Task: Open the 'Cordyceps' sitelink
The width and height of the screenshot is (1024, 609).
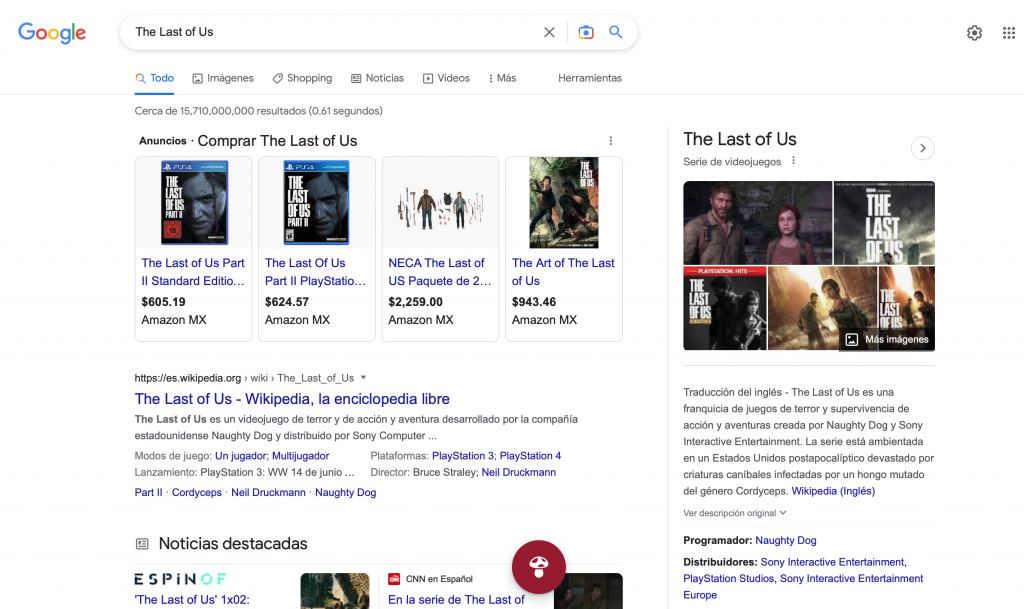Action: 197,492
